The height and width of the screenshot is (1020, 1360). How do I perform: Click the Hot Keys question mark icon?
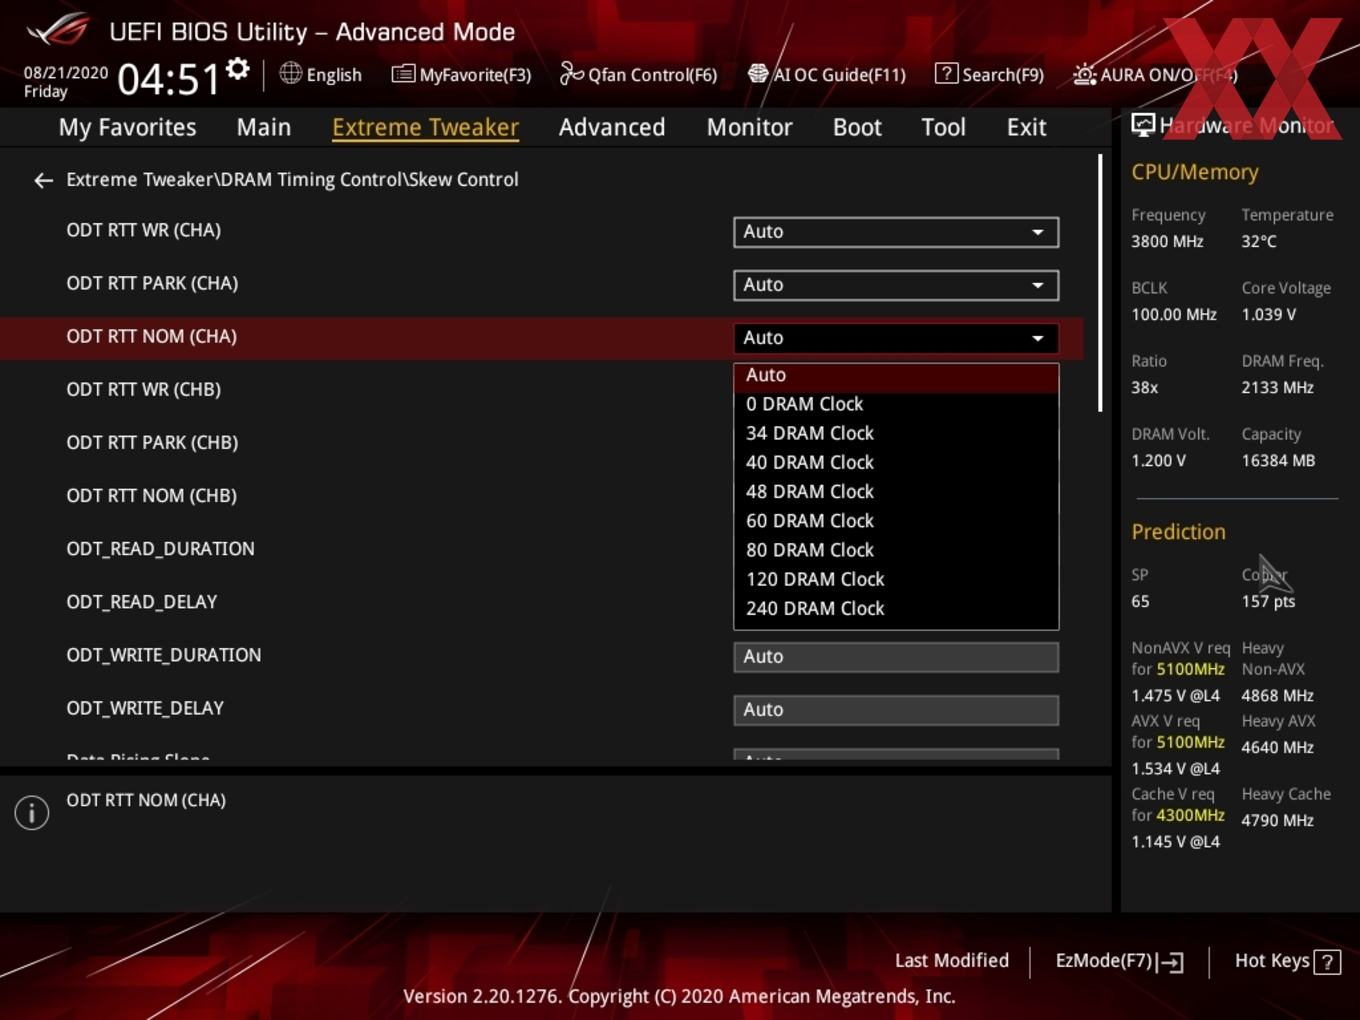1327,962
